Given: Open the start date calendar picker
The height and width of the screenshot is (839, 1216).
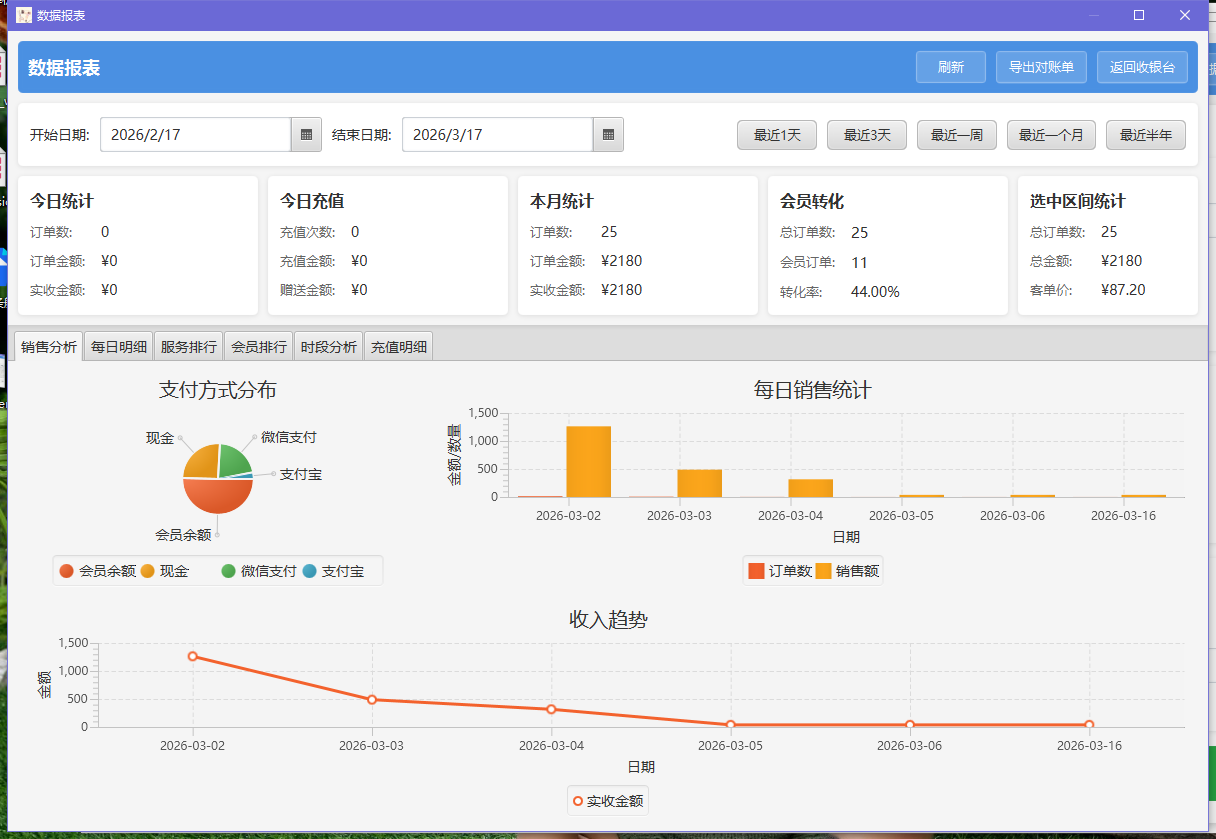Looking at the screenshot, I should pyautogui.click(x=306, y=135).
